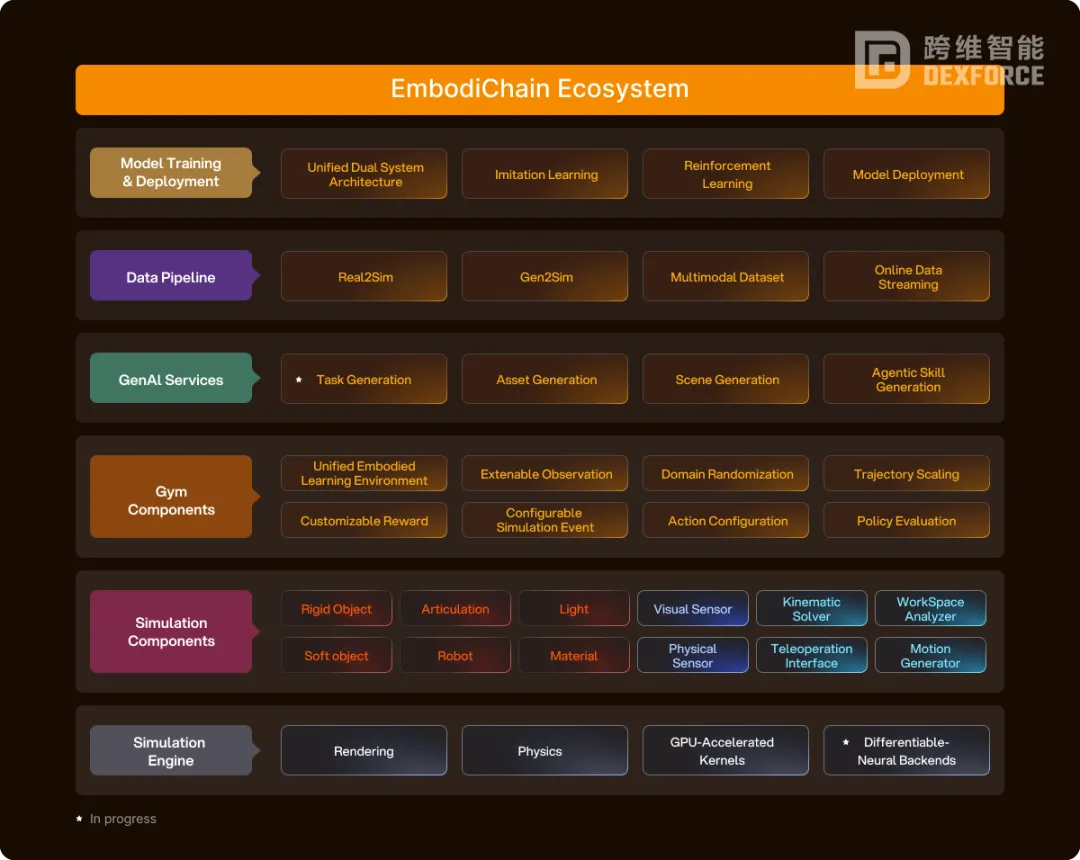Click the GPU-Accelerated Kernels box
Screen dimensions: 1080x860
725,751
